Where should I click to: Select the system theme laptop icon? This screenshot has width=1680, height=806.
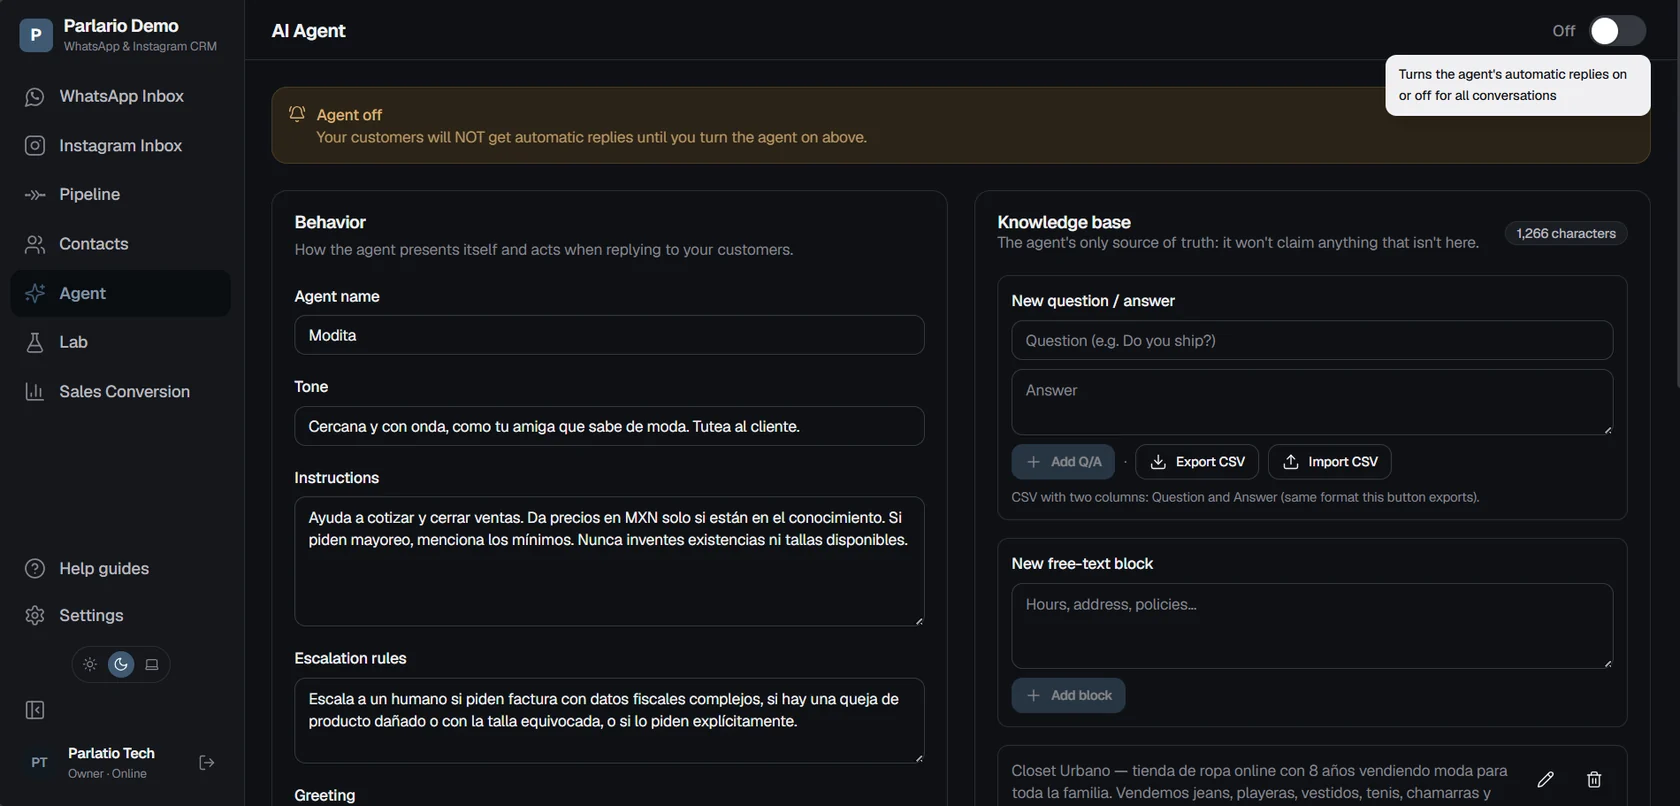(x=152, y=664)
